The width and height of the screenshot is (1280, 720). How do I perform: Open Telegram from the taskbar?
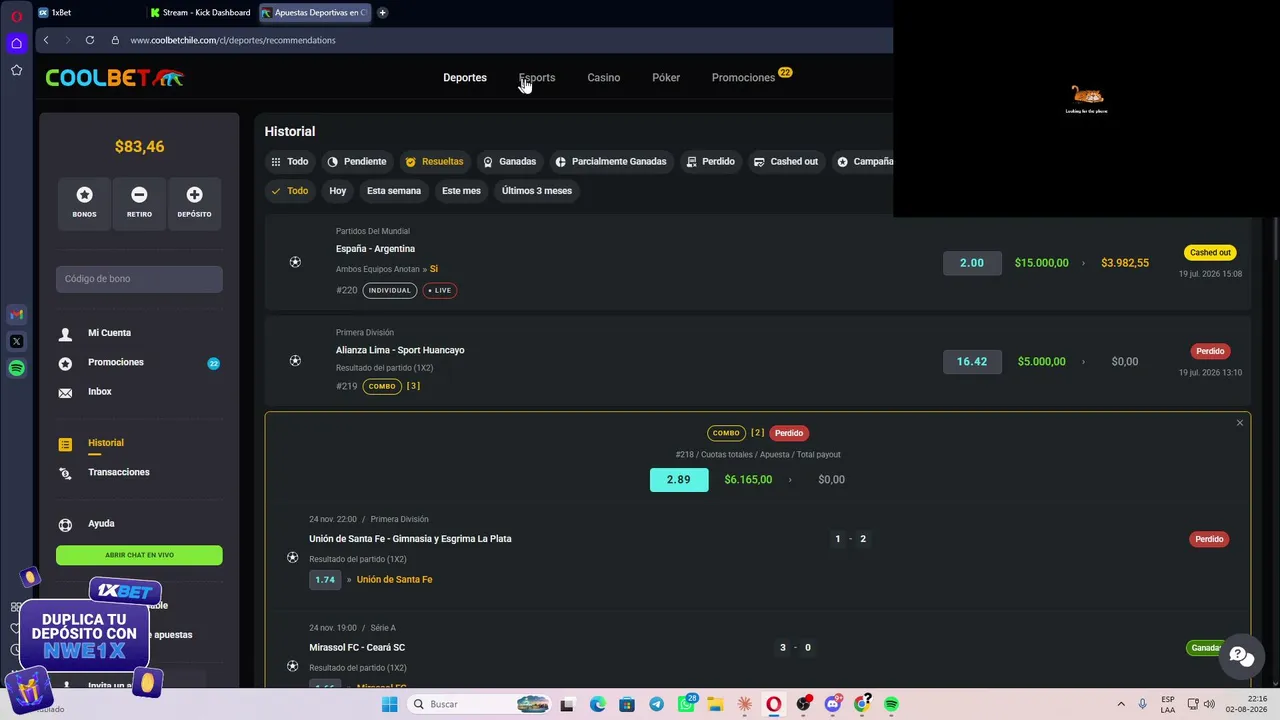tap(656, 704)
